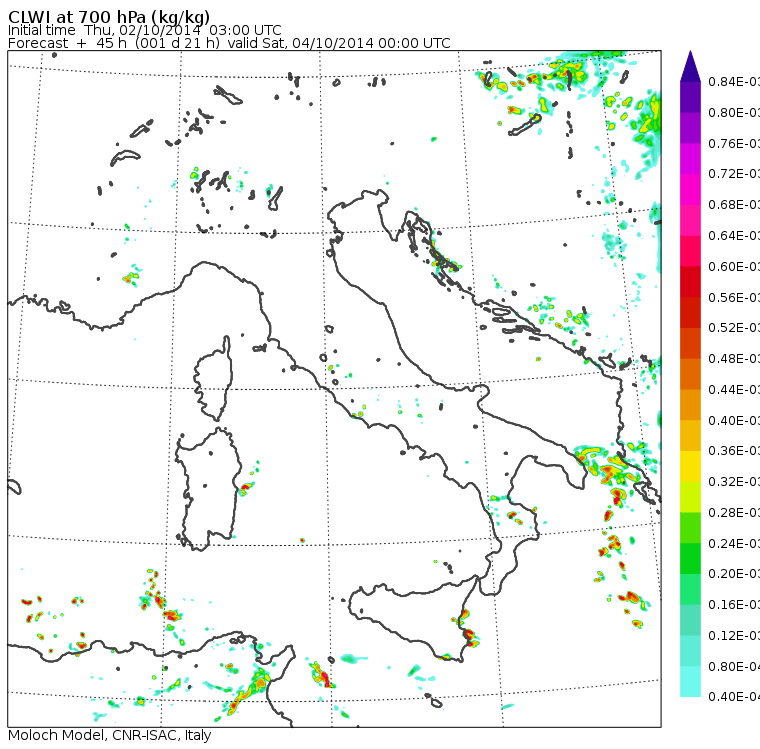The height and width of the screenshot is (749, 760).
Task: Select the red swatch between 0.56E and 0.60E
Action: pos(690,282)
